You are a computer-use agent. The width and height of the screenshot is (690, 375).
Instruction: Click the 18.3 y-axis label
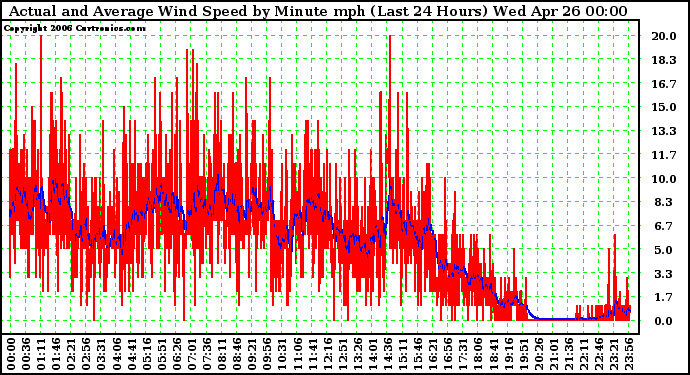pos(664,60)
